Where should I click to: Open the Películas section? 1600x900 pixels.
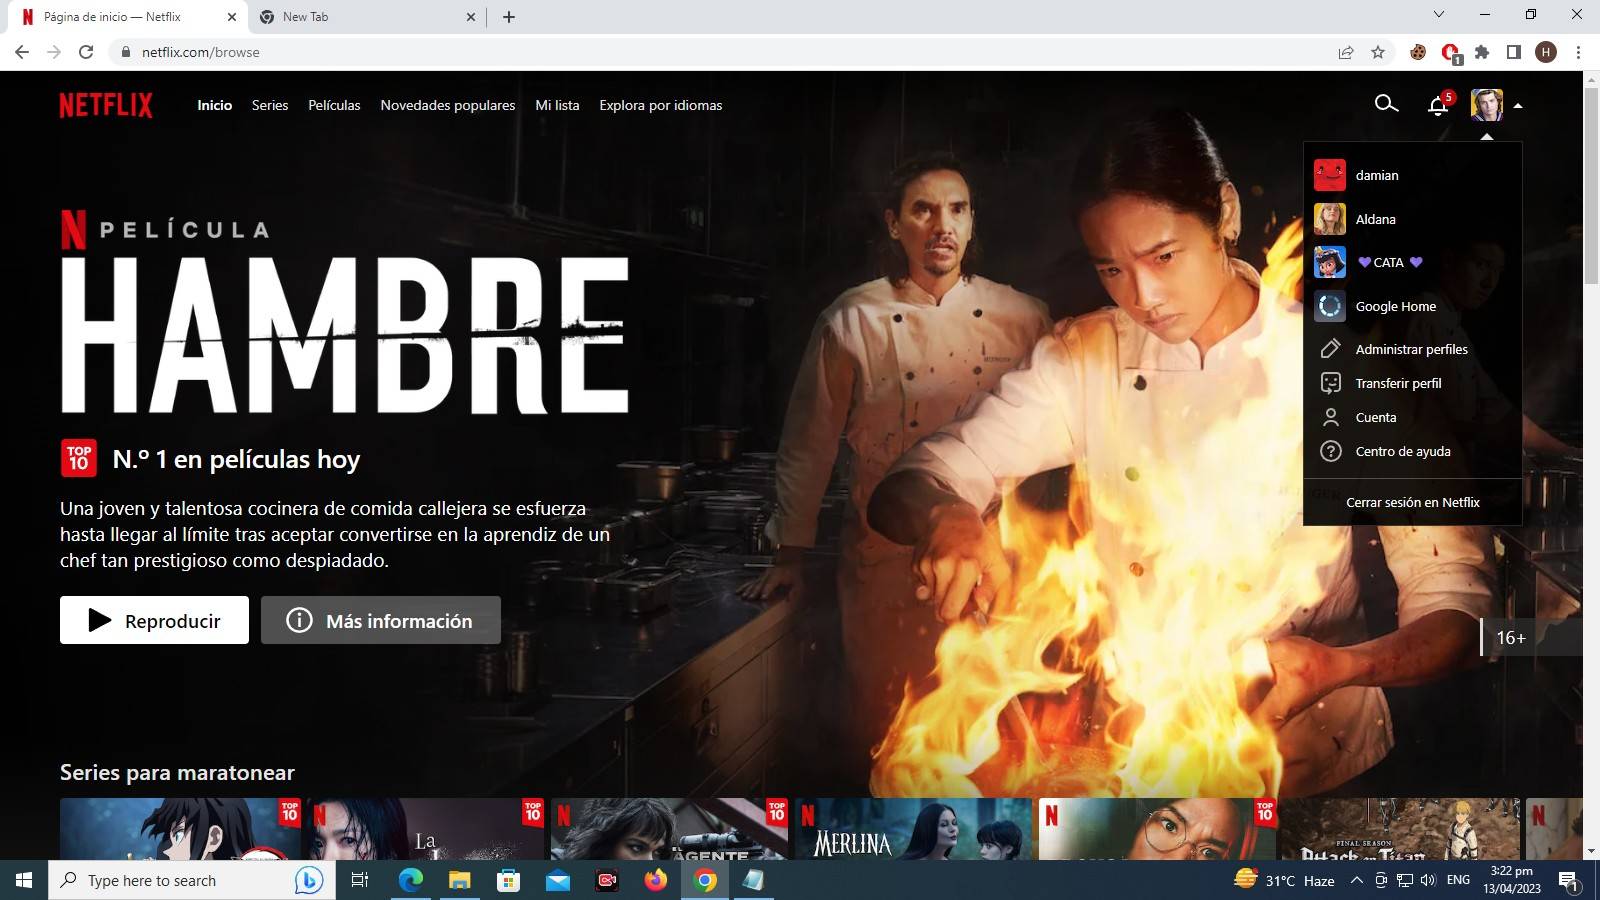(x=334, y=105)
